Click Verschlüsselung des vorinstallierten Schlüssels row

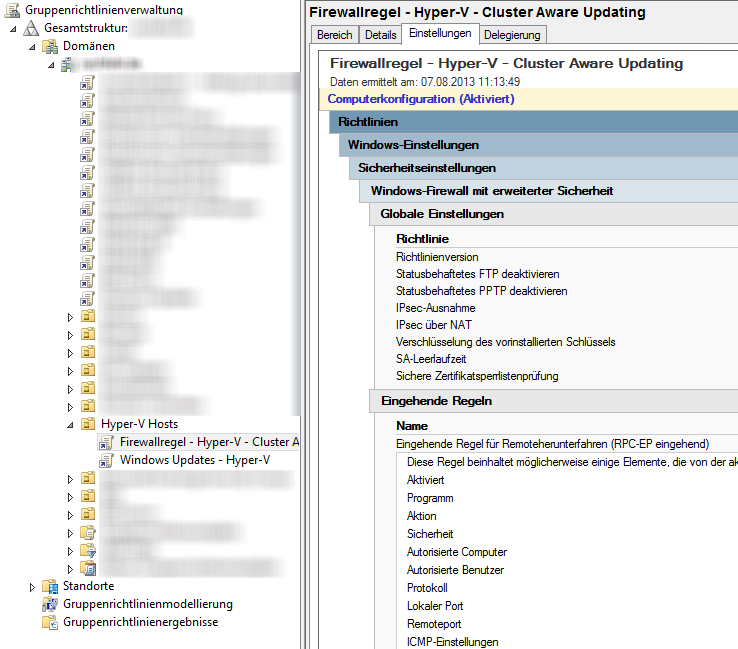pos(505,342)
